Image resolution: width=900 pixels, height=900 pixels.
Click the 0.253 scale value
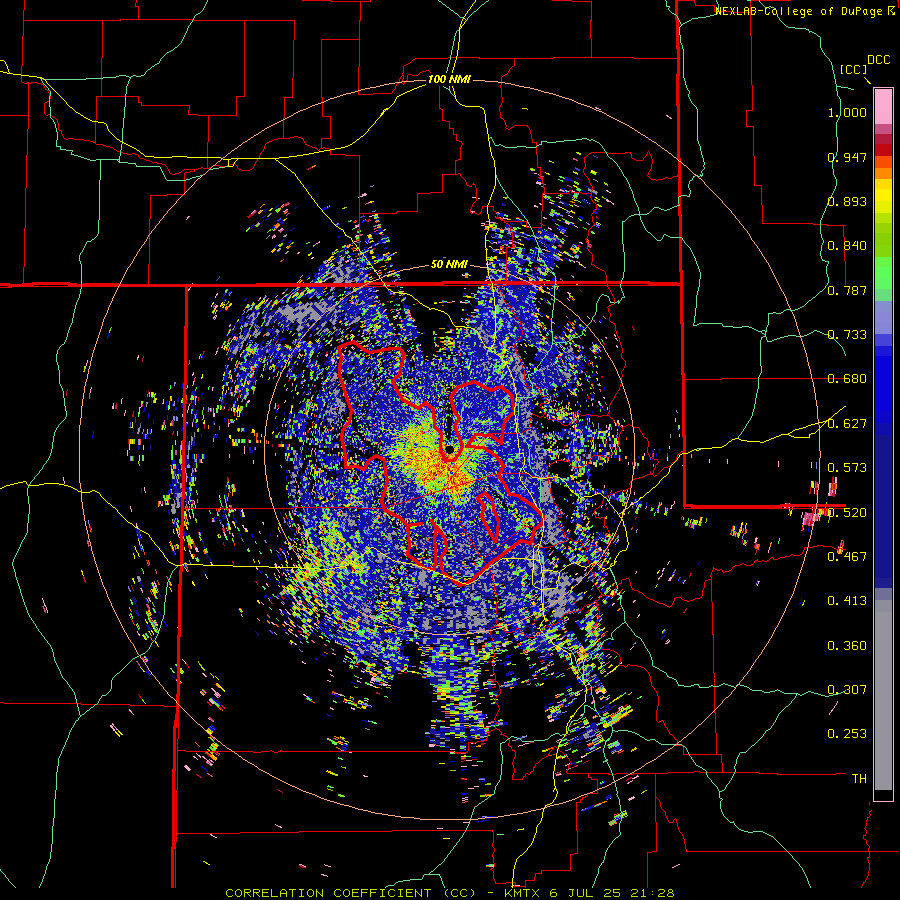(x=847, y=734)
